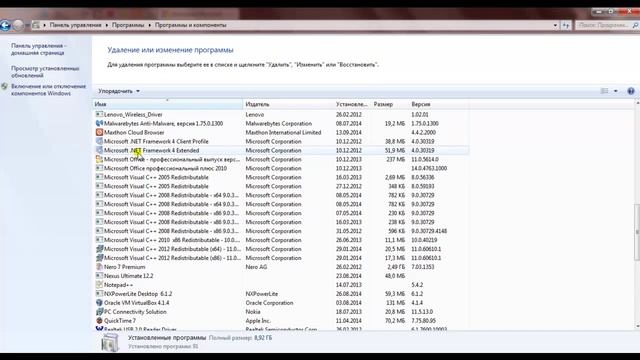Click Программы и компоненты breadcrumb
Screen dimensions: 640x360
coord(190,25)
